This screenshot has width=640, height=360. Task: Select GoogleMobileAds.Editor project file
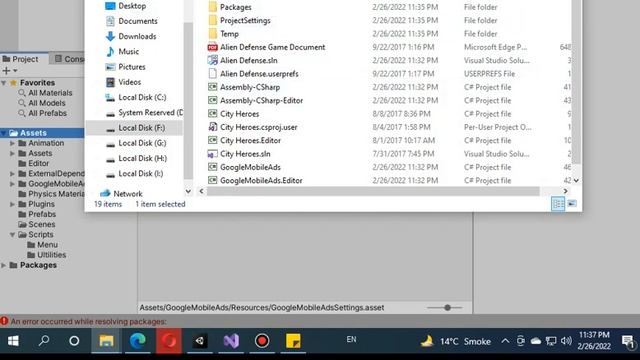[261, 180]
